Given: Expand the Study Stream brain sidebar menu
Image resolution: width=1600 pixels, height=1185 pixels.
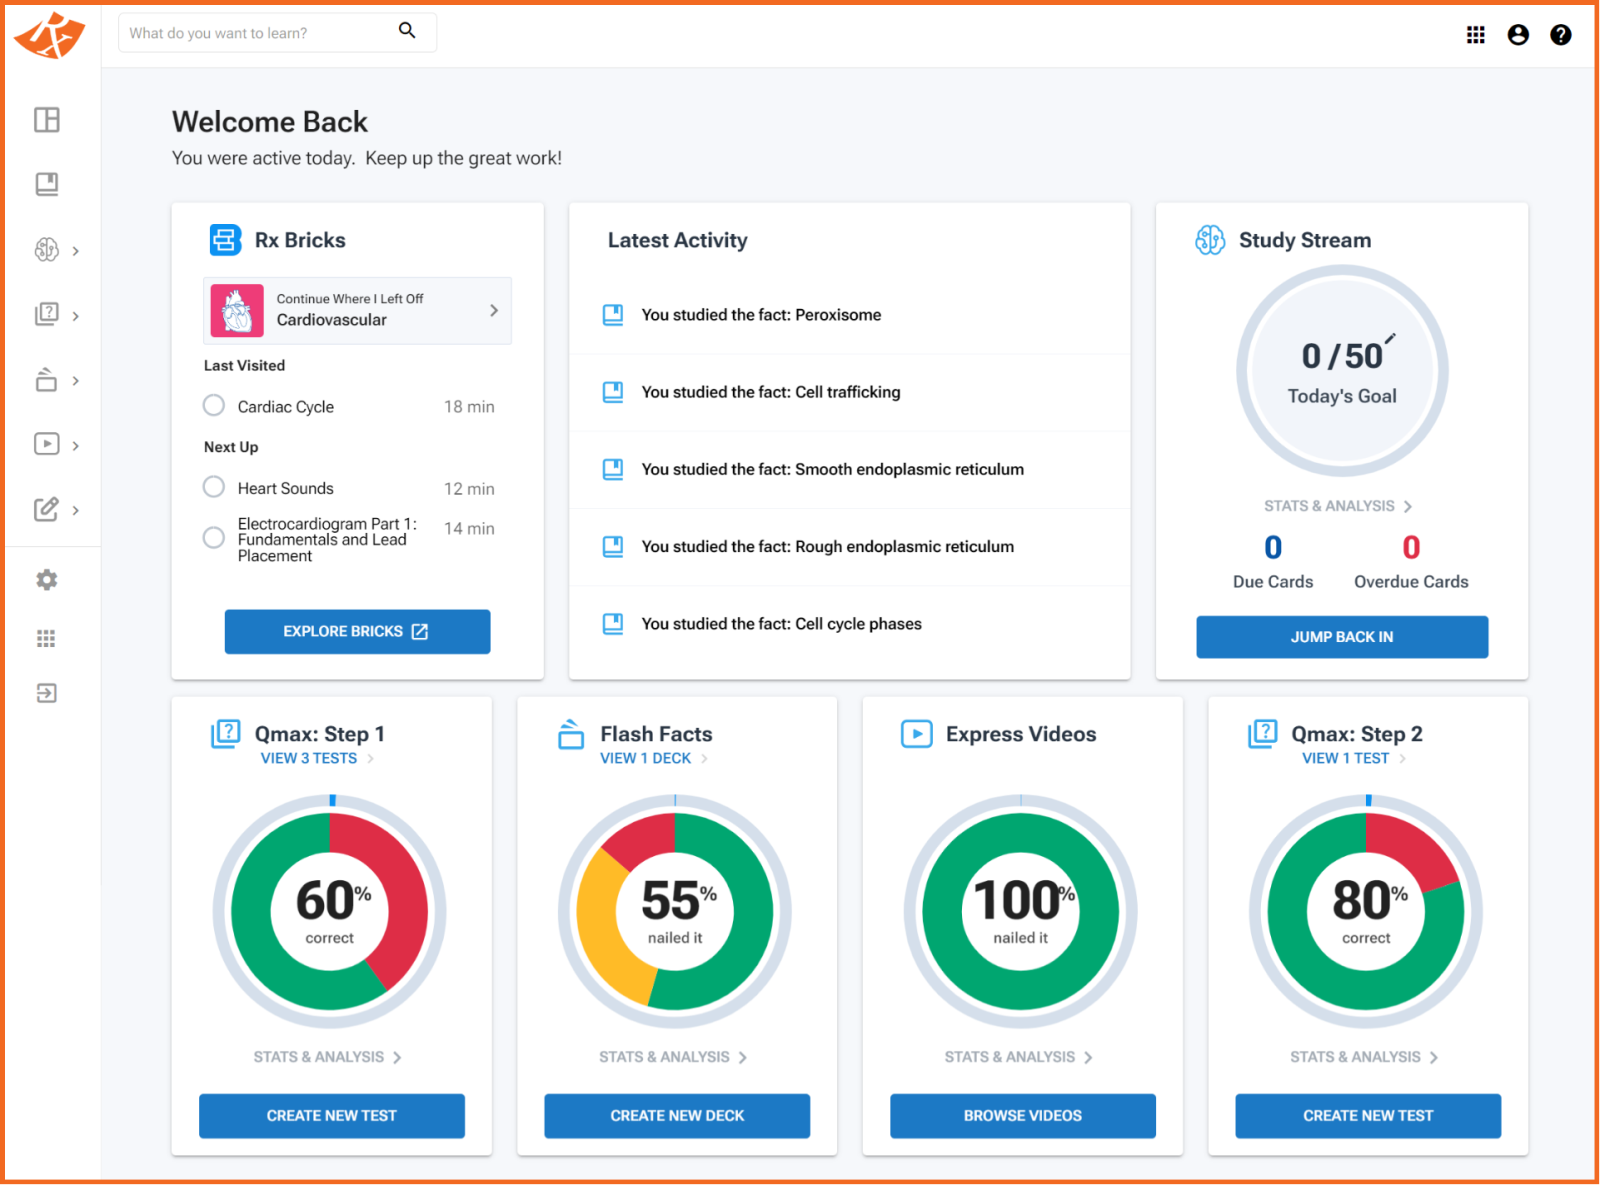Looking at the screenshot, I should (57, 250).
